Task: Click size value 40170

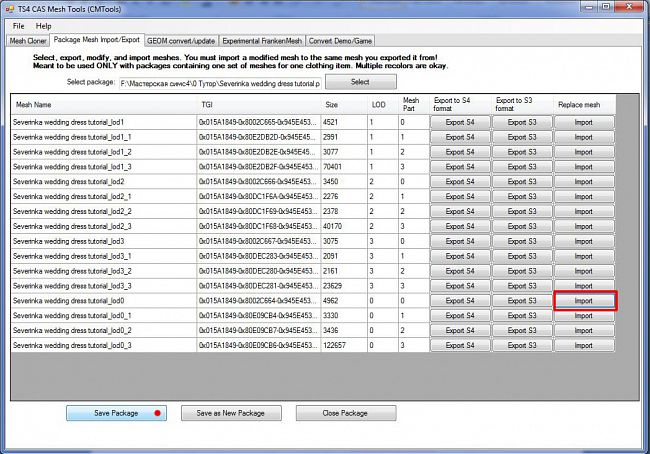Action: [x=344, y=226]
